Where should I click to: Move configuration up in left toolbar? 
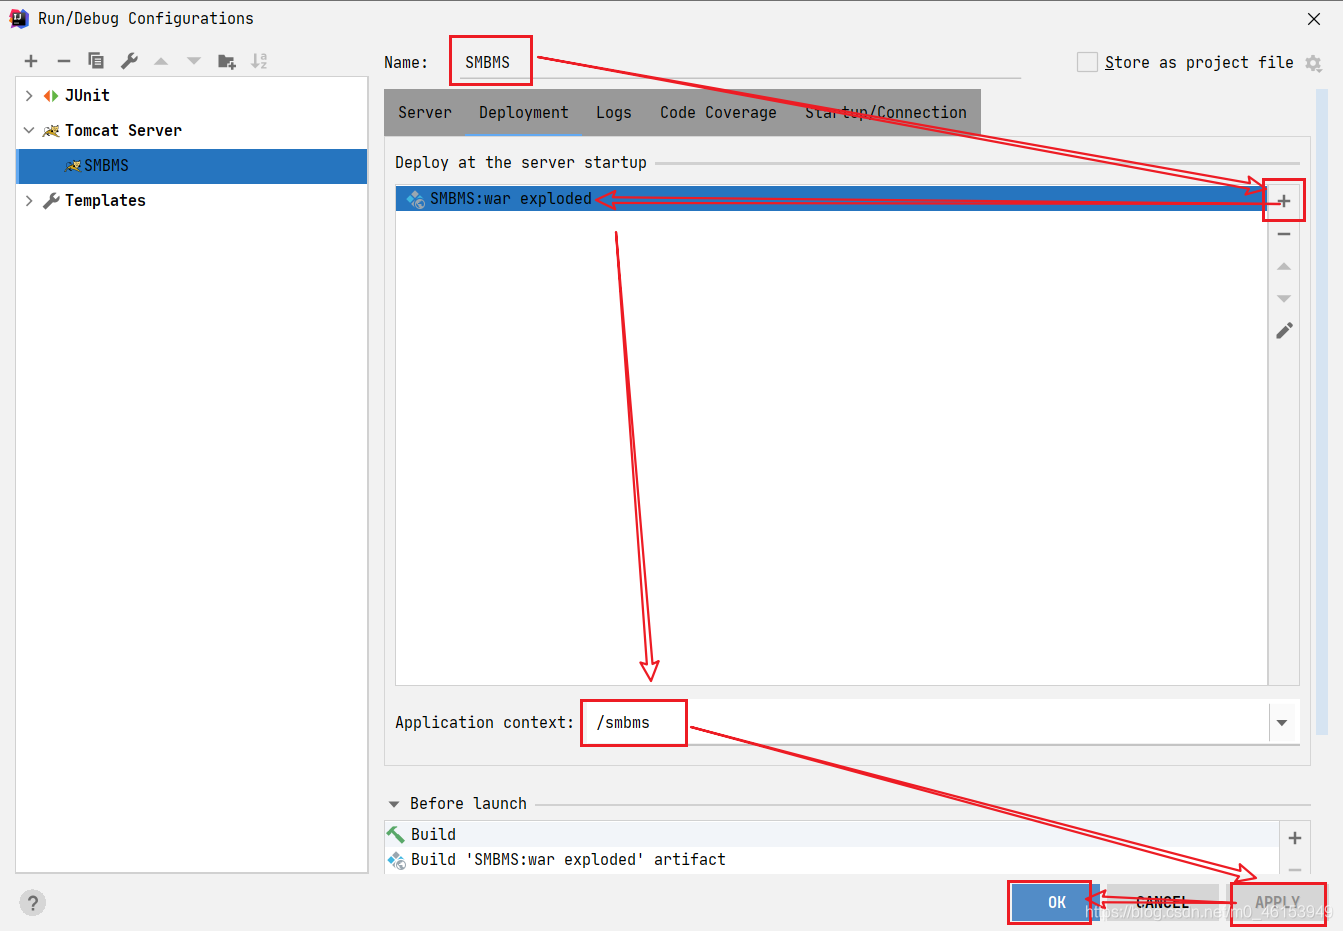(x=161, y=61)
